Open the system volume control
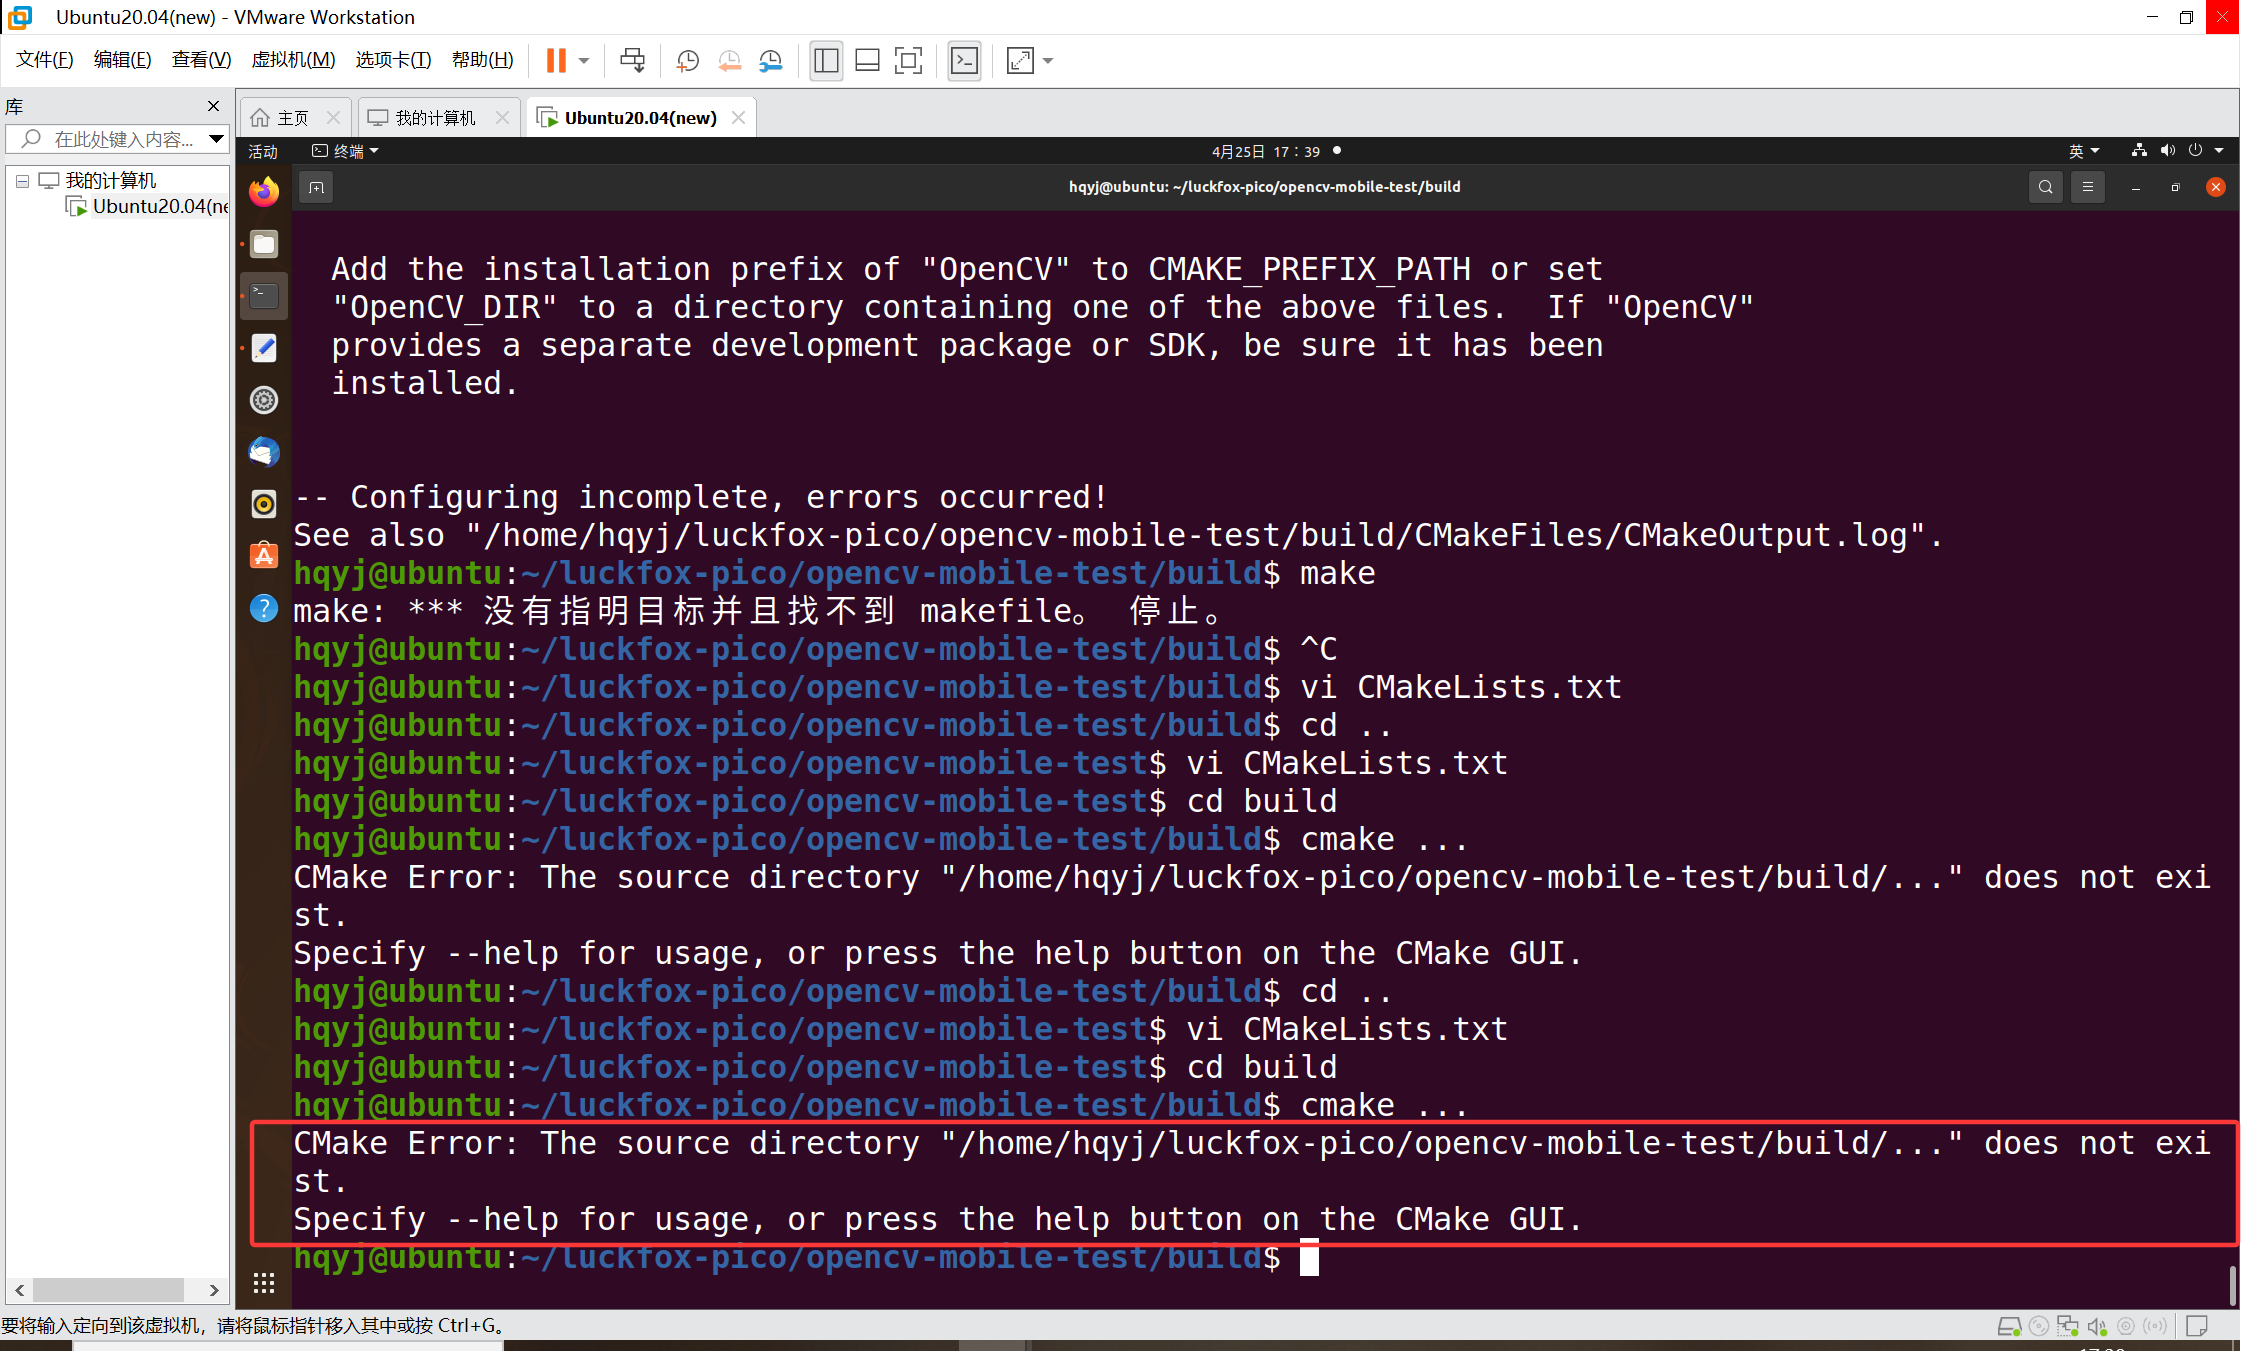Image resolution: width=2241 pixels, height=1351 pixels. coord(2167,150)
